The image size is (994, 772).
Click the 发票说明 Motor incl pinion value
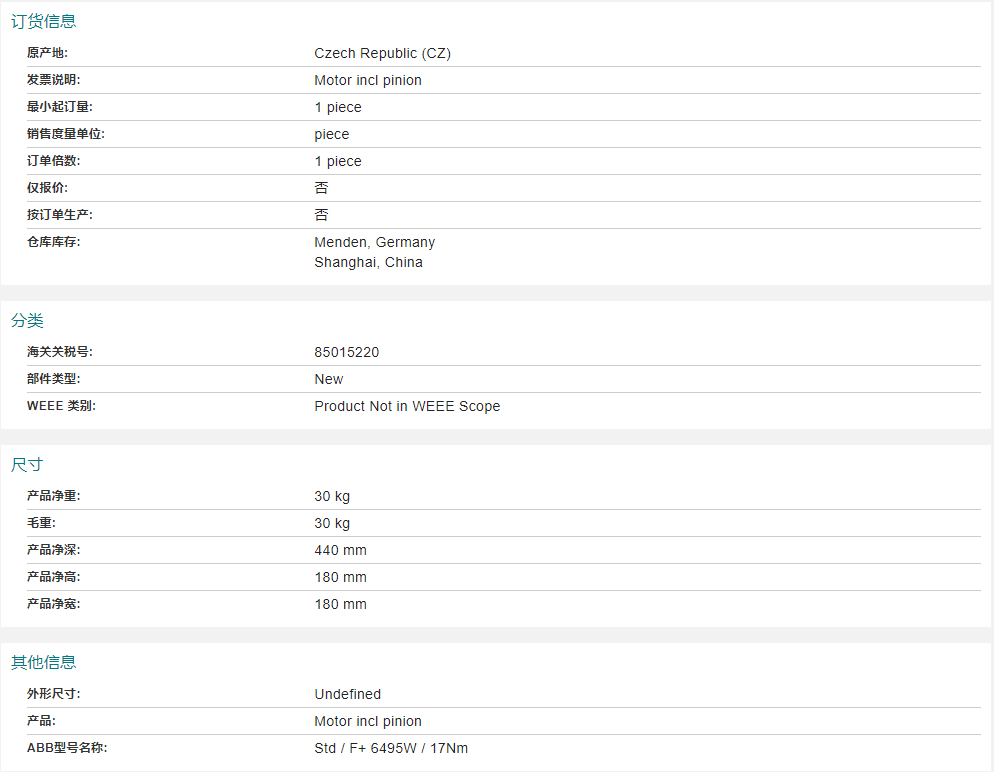368,80
